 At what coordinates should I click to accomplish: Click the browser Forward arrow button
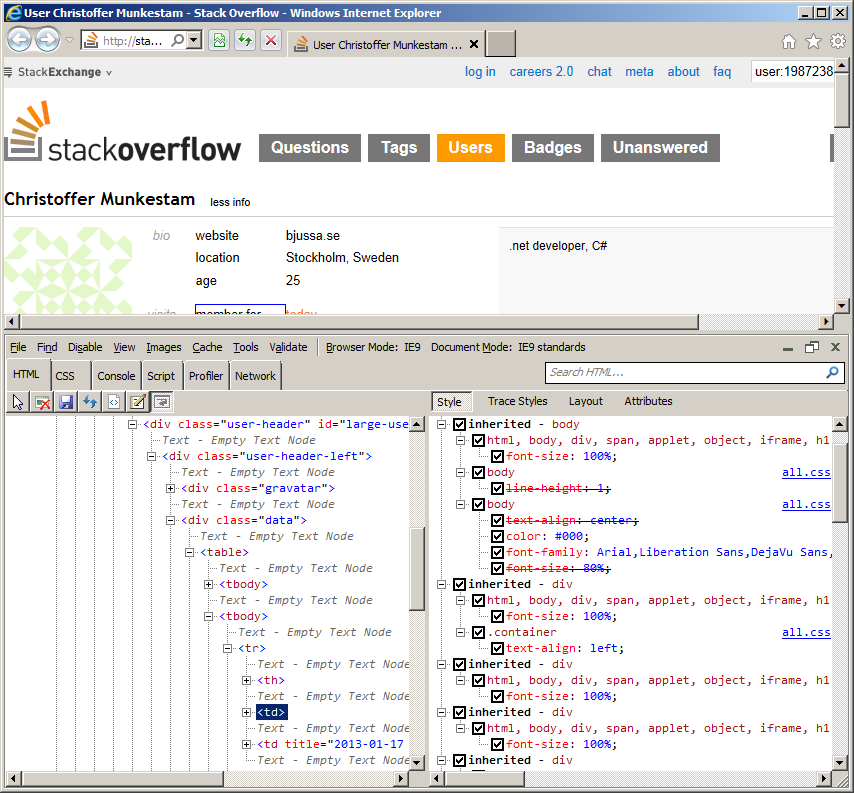[47, 40]
